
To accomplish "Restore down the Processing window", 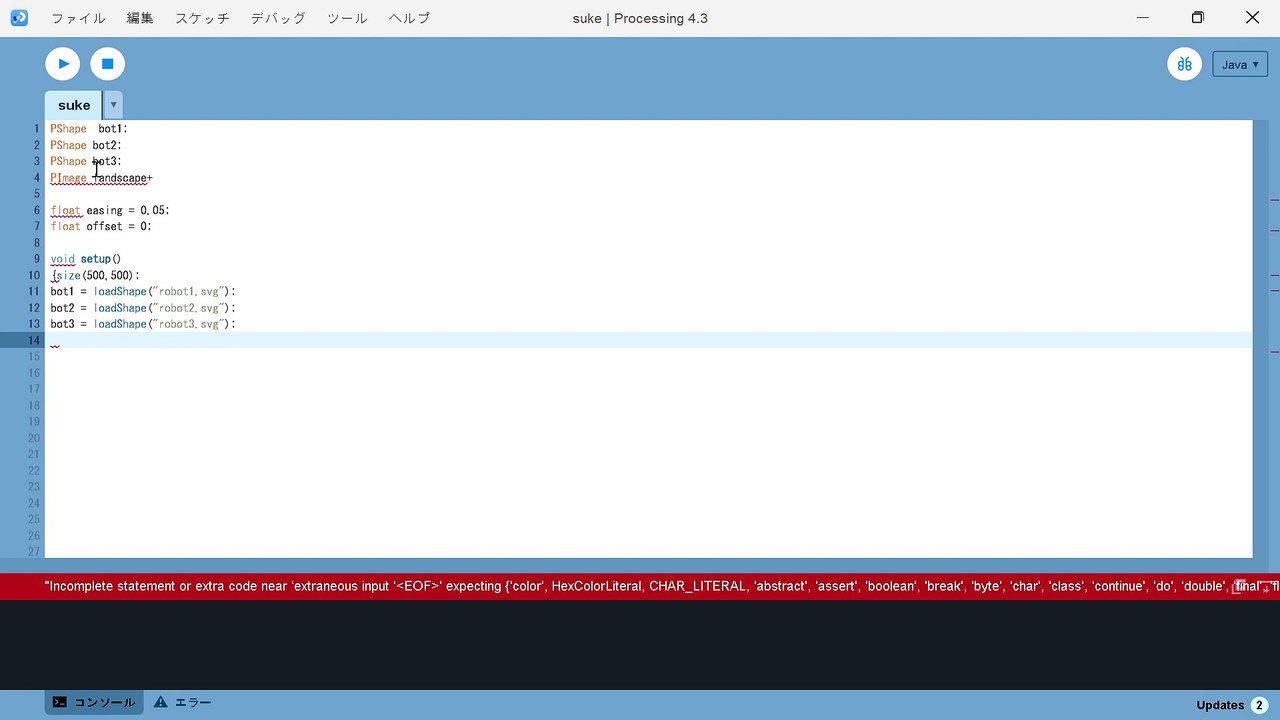I will tap(1197, 18).
